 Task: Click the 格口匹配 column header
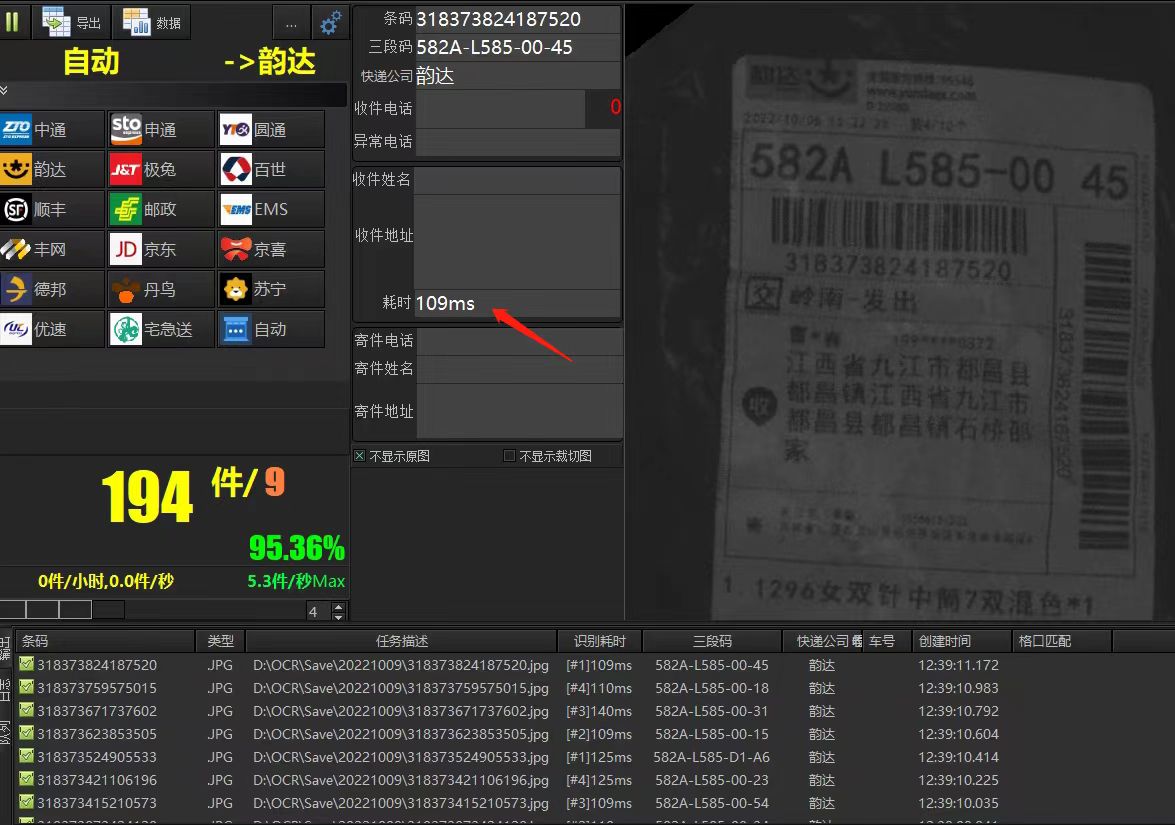coord(1062,641)
